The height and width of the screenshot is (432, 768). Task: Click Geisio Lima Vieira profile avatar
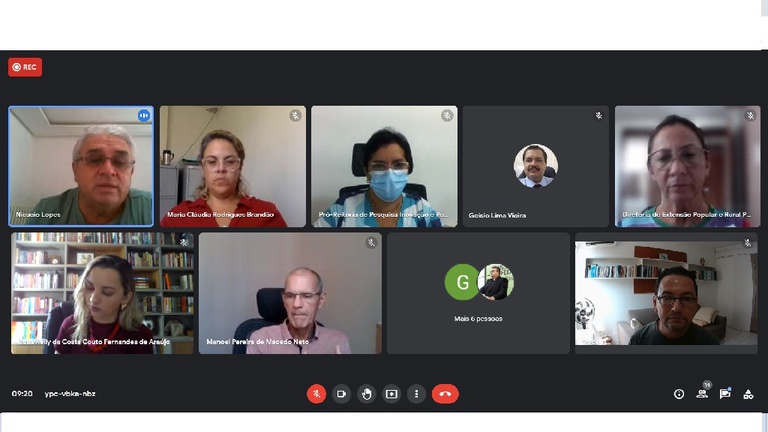pos(535,166)
